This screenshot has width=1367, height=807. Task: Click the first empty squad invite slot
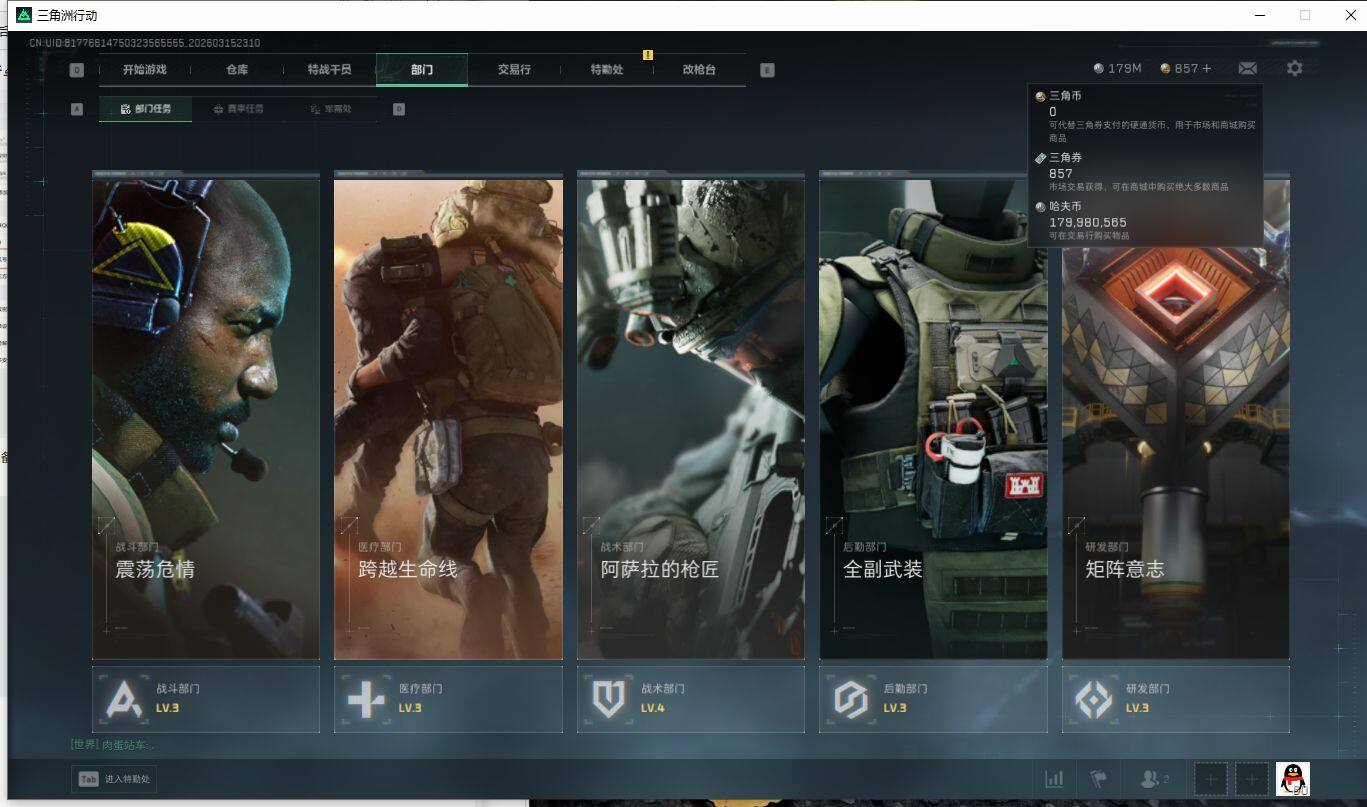(1210, 779)
